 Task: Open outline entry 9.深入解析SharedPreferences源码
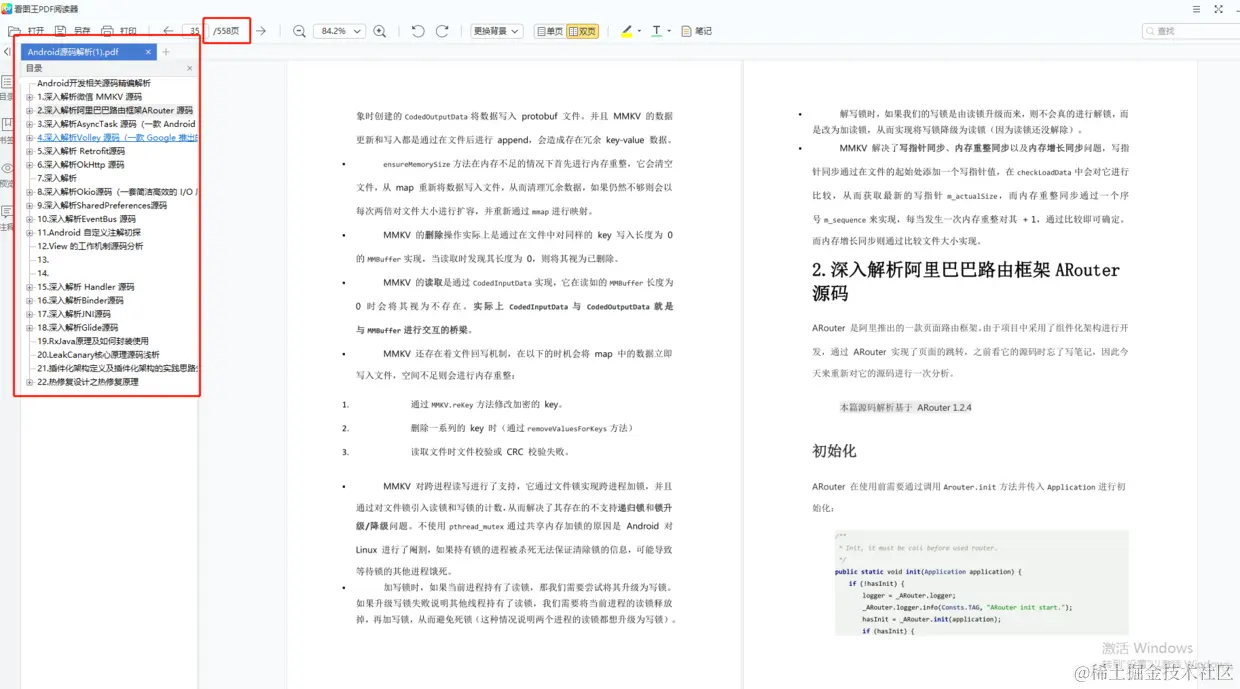coord(102,205)
